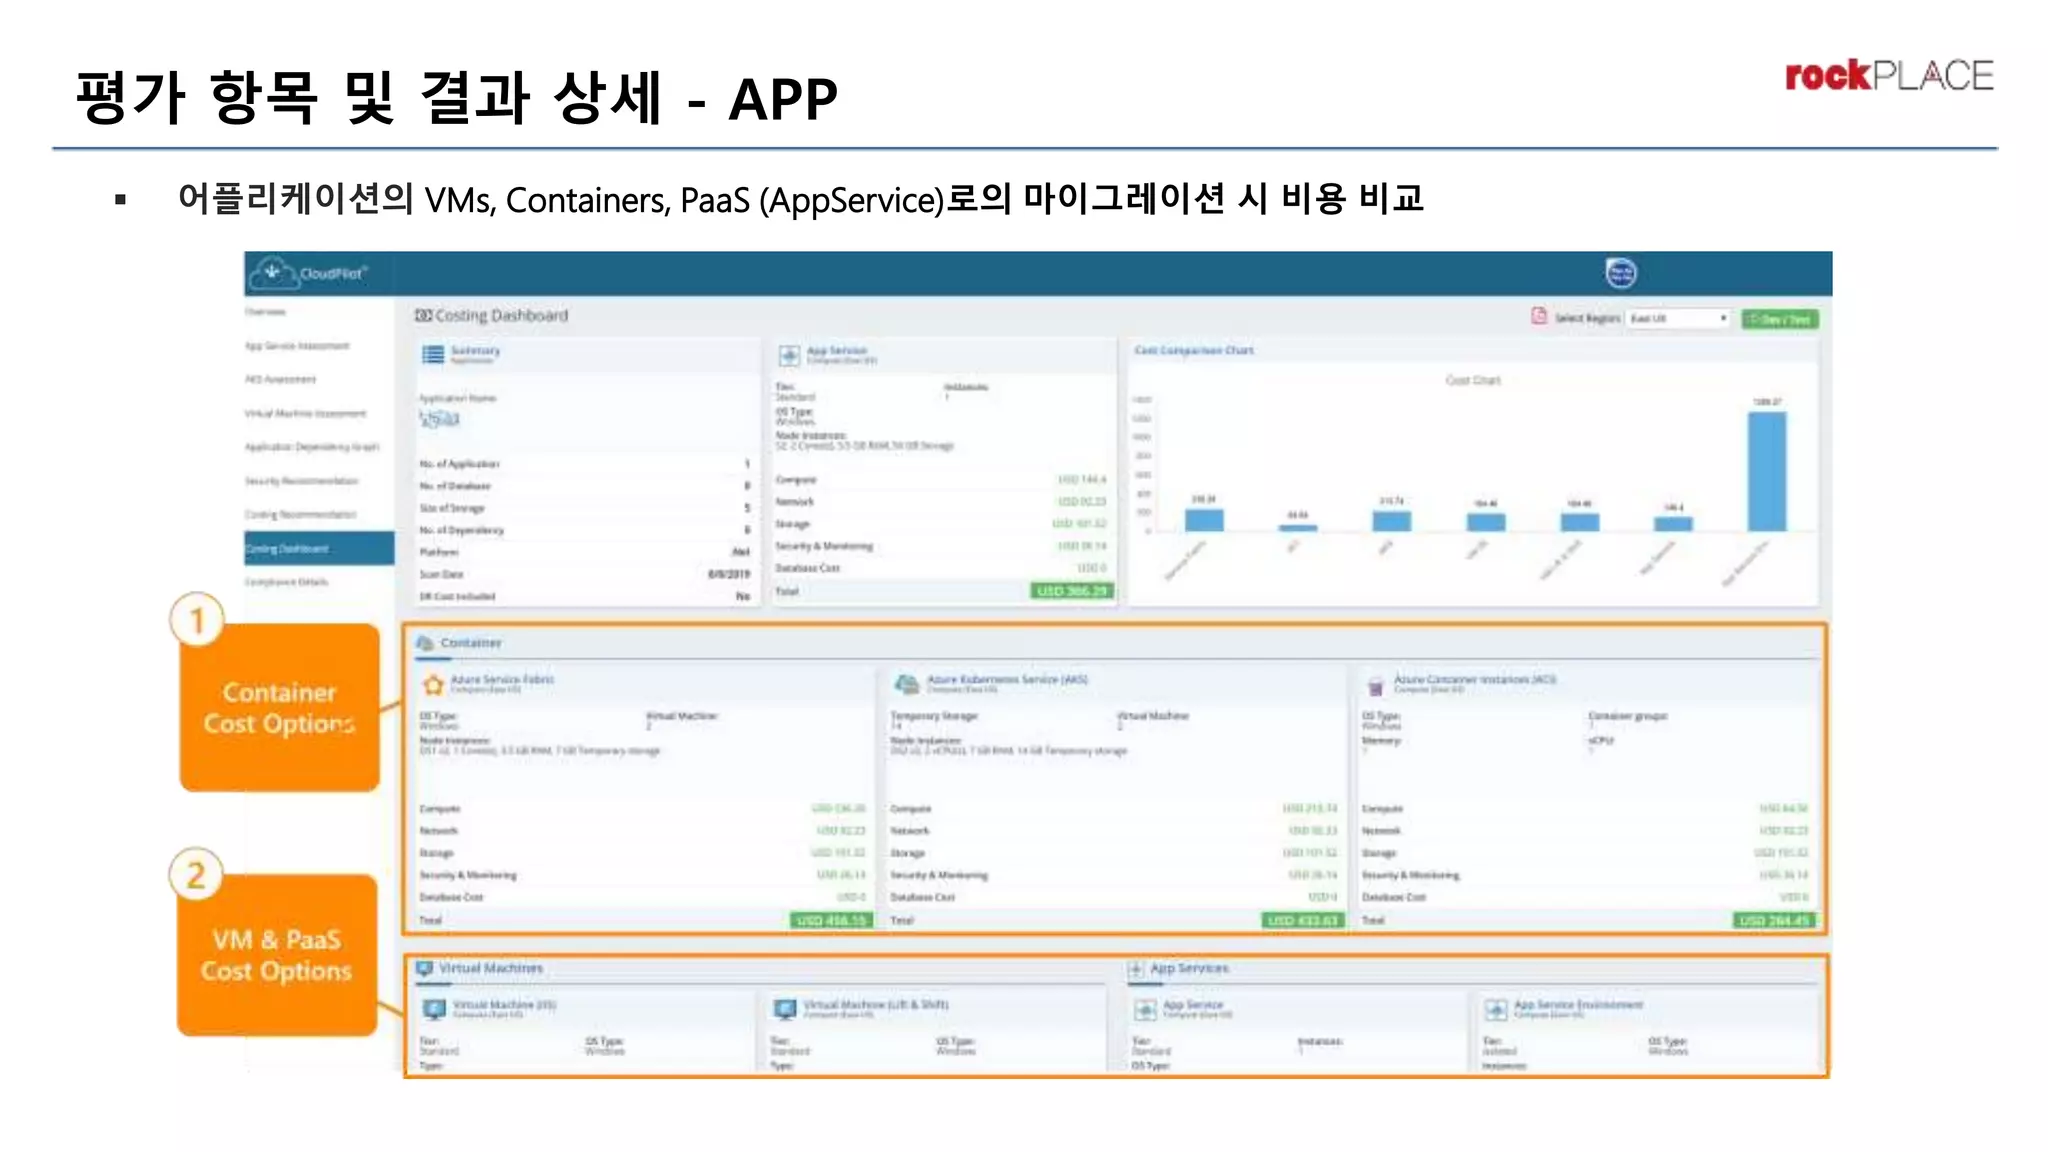The height and width of the screenshot is (1152, 2048).
Task: Click the App Service card icon at top
Action: [x=789, y=355]
